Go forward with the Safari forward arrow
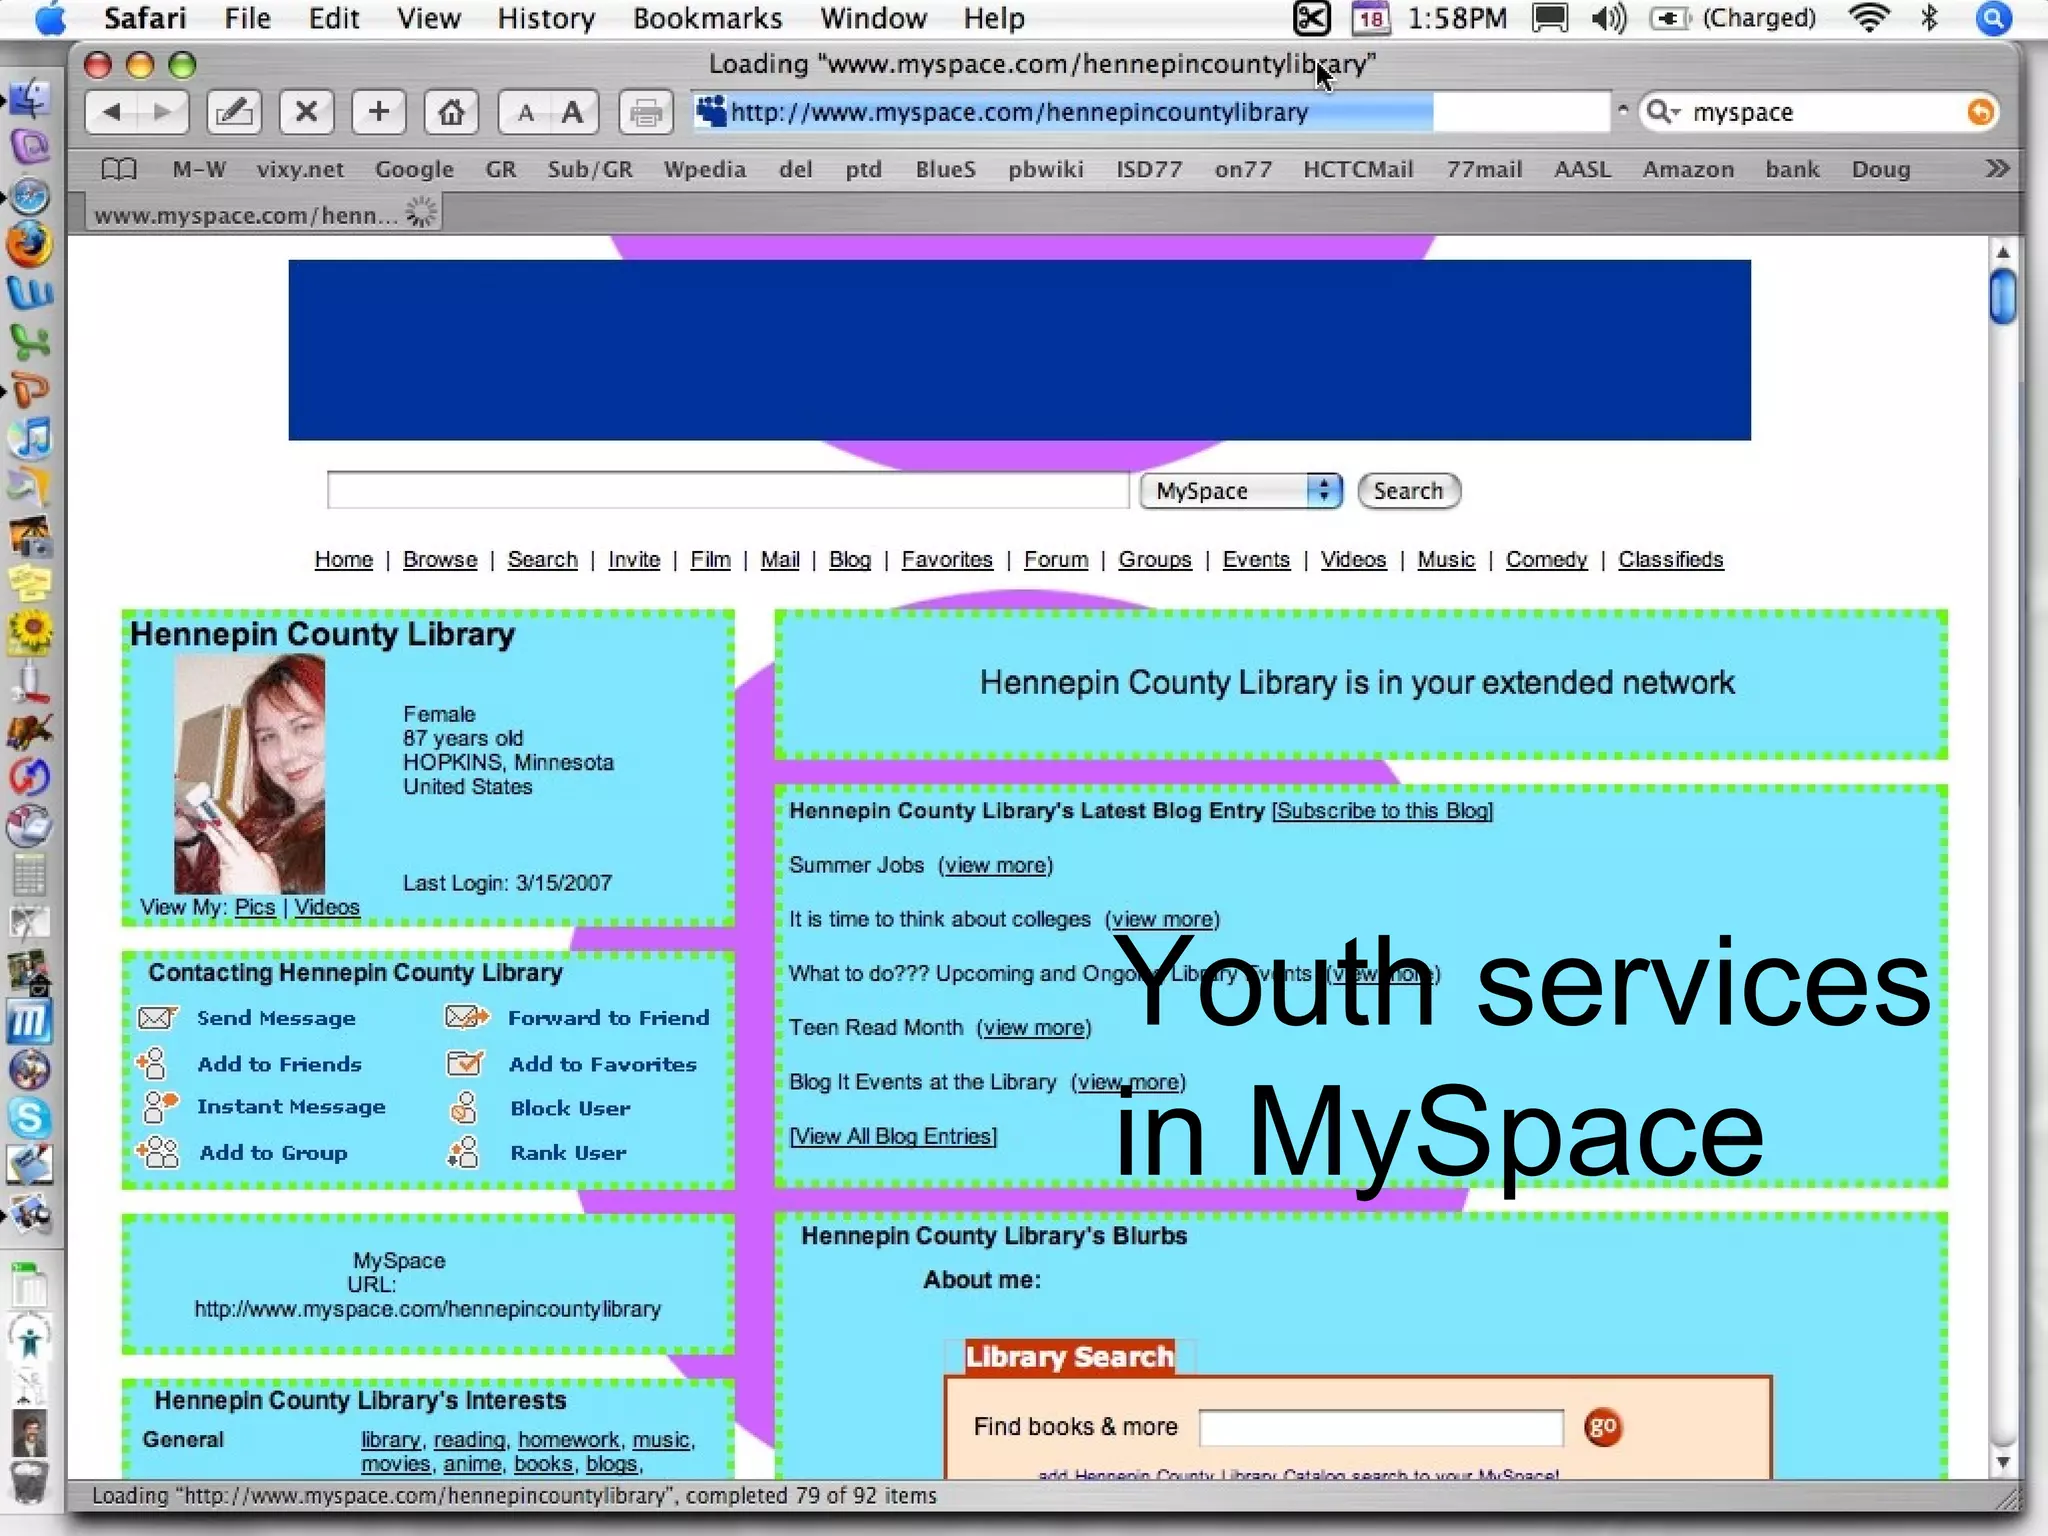 [162, 112]
